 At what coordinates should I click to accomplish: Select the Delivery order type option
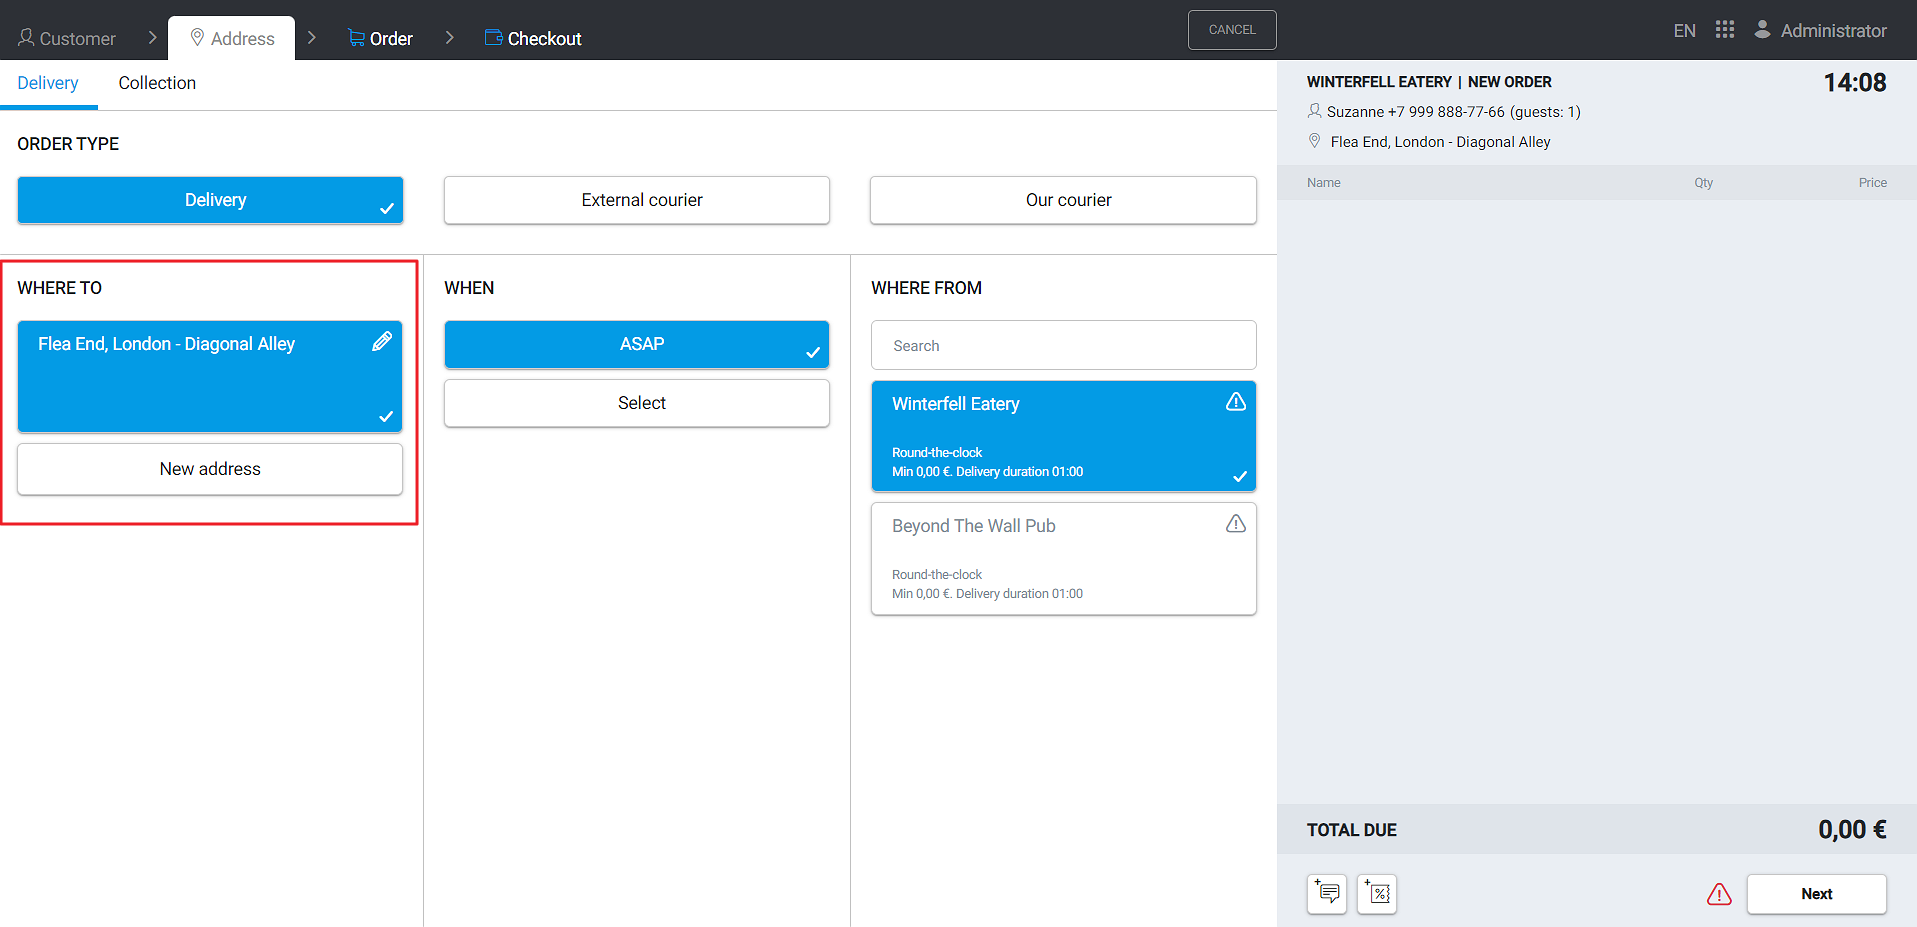pyautogui.click(x=210, y=200)
